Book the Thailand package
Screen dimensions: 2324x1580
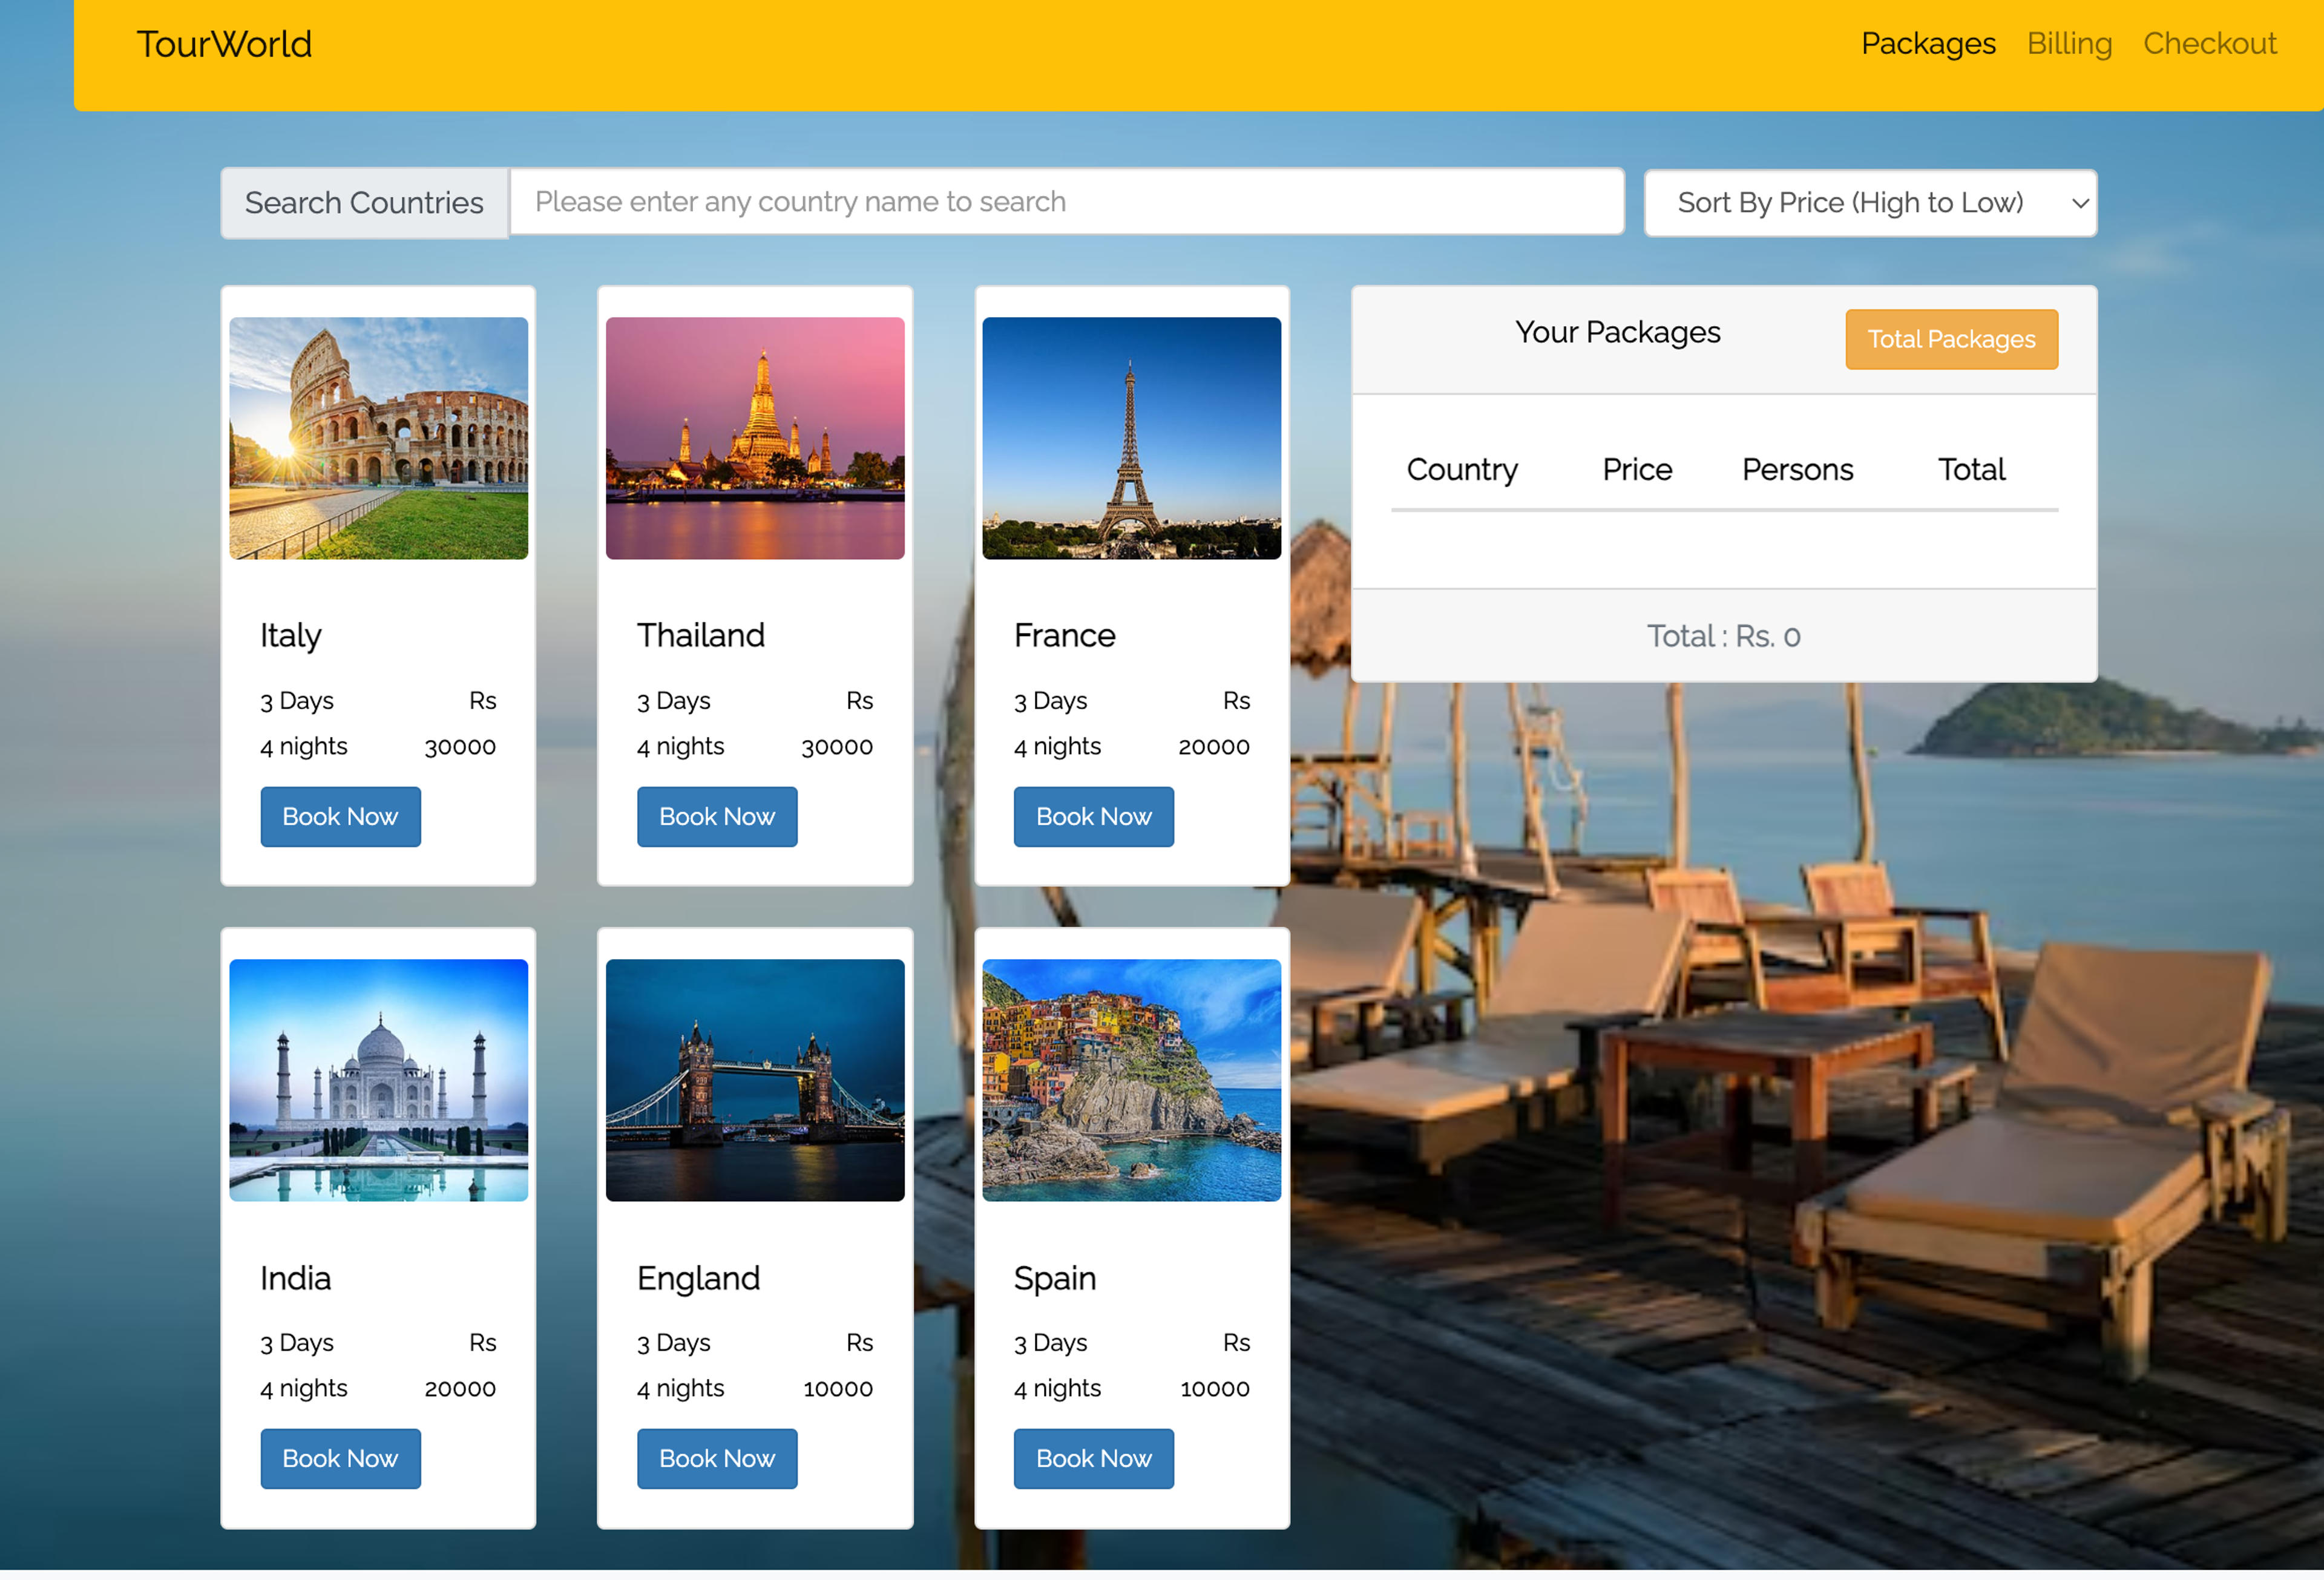717,817
